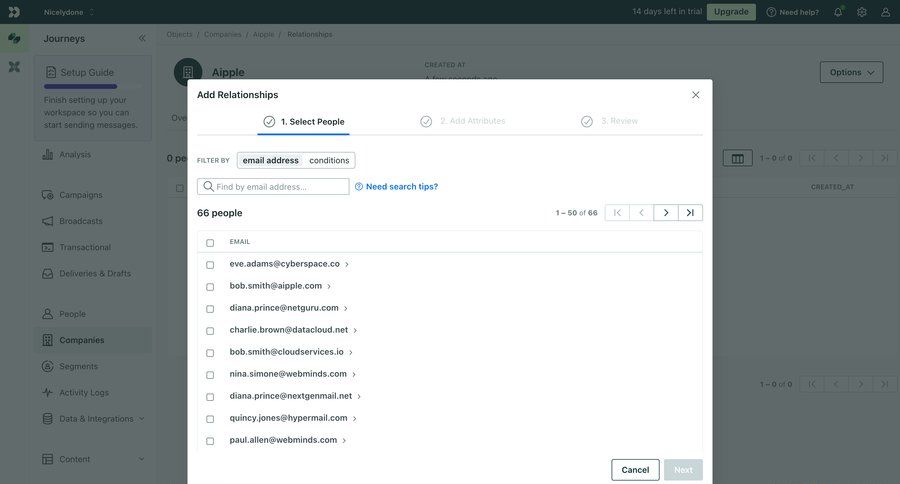Screen dimensions: 900x484
Task: Collapse the Journeys sidebar
Action: point(142,38)
